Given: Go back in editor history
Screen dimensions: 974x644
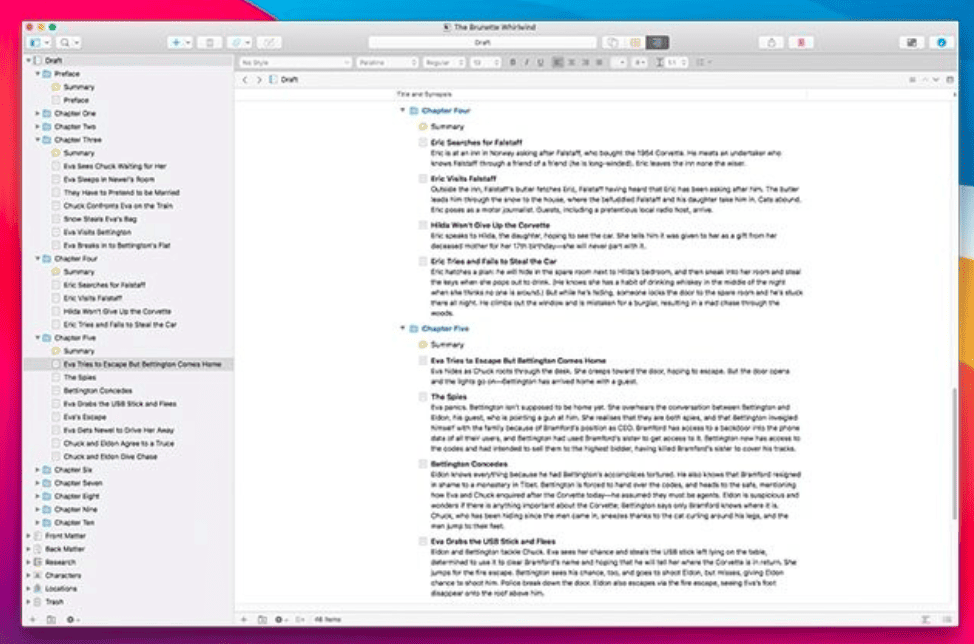Looking at the screenshot, I should (245, 79).
